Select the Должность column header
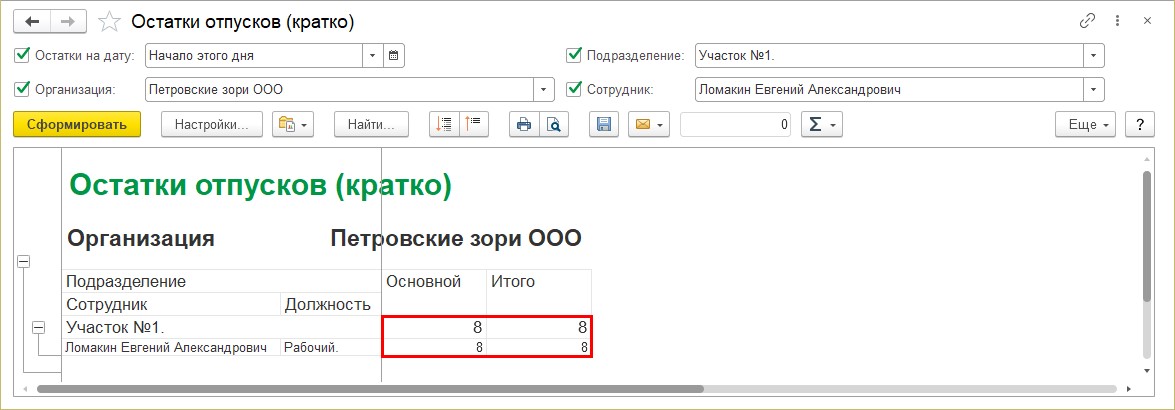The width and height of the screenshot is (1175, 410). coord(330,304)
